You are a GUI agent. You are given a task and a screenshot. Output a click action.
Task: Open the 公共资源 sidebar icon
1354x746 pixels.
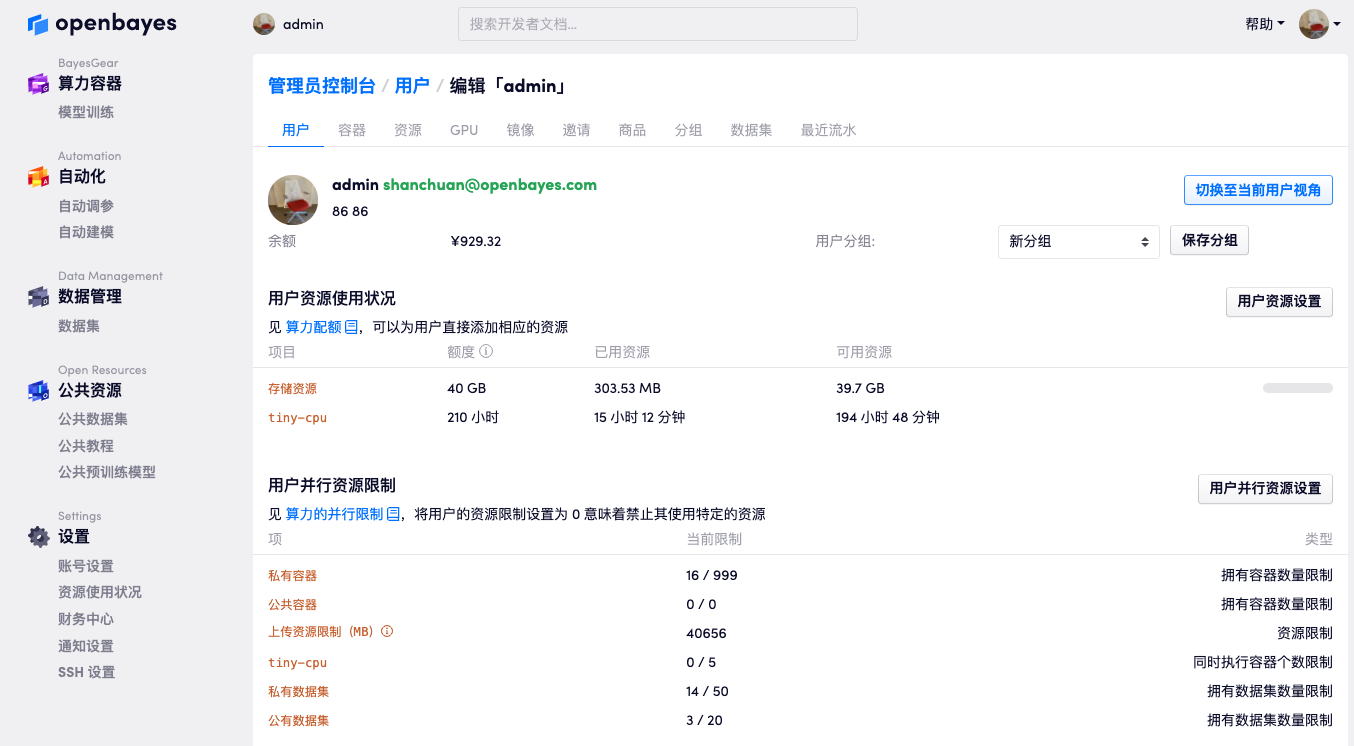point(38,391)
